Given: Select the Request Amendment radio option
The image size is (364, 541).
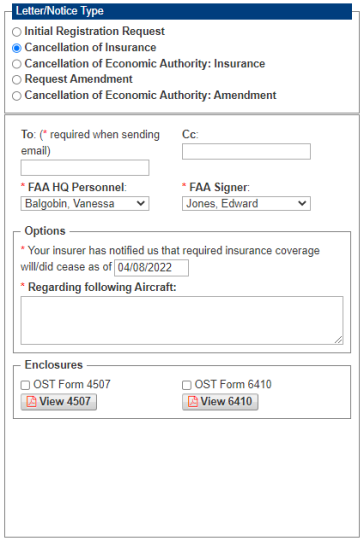Looking at the screenshot, I should click(x=17, y=80).
